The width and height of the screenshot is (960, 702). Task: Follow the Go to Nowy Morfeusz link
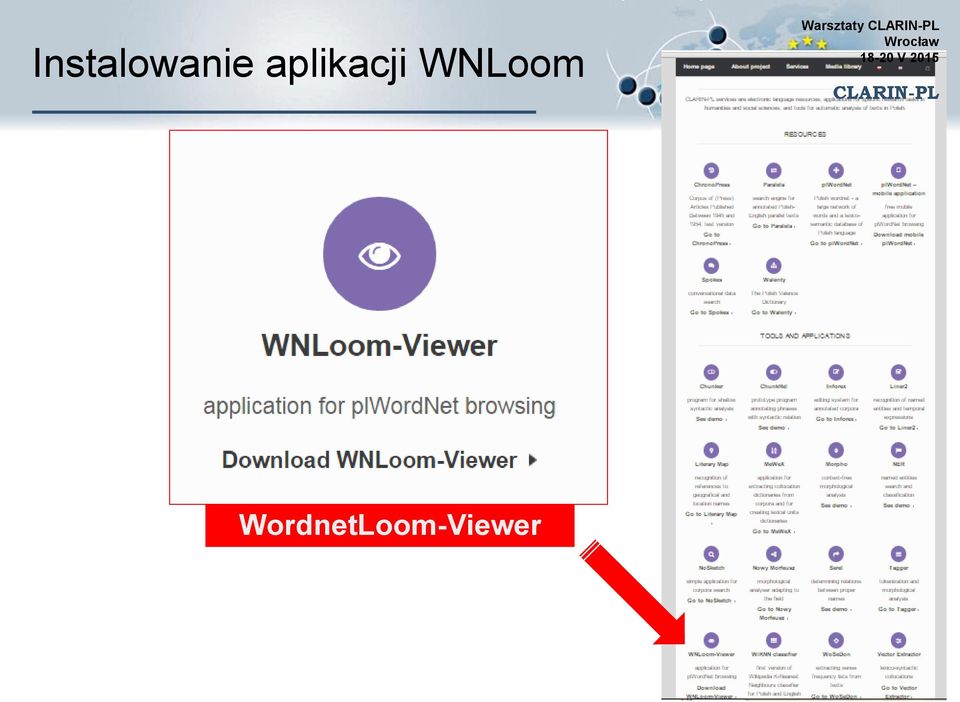pos(774,613)
